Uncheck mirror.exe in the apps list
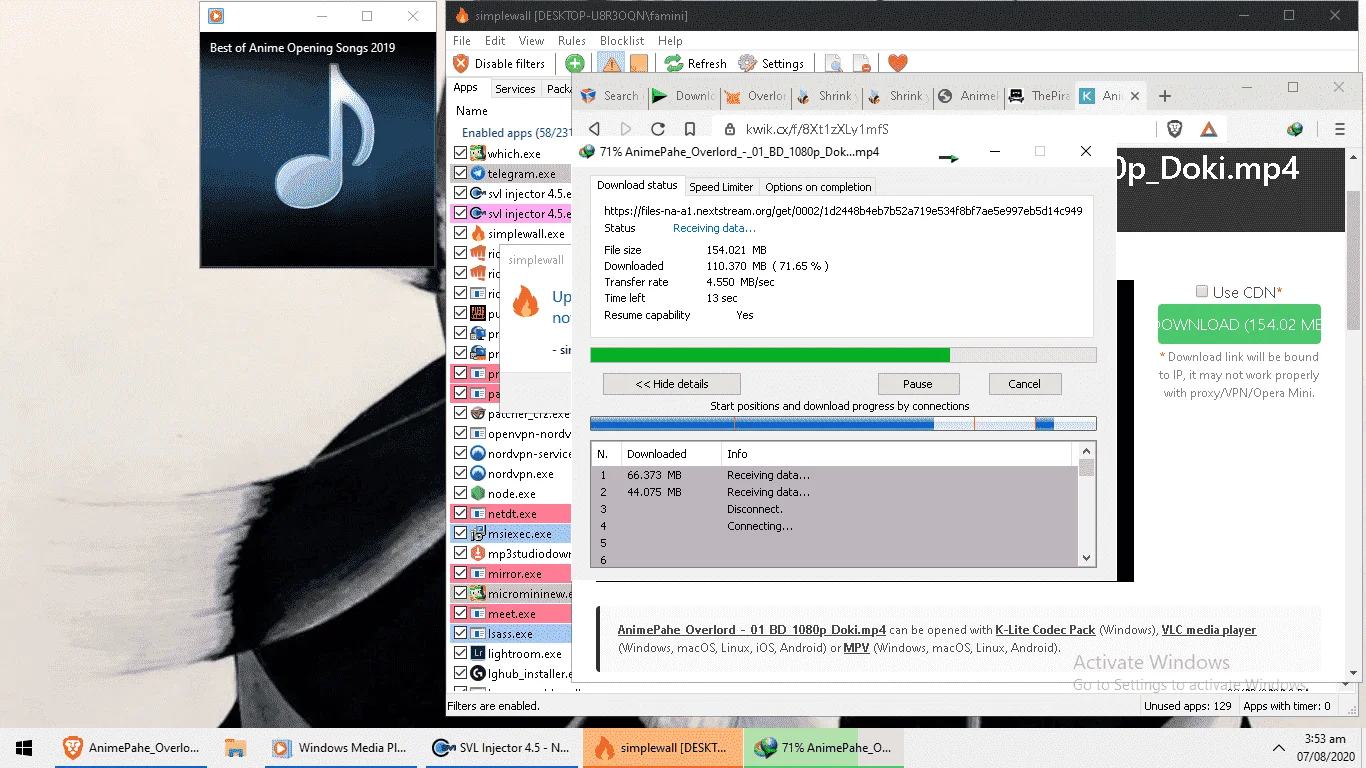This screenshot has width=1366, height=768. coord(460,573)
